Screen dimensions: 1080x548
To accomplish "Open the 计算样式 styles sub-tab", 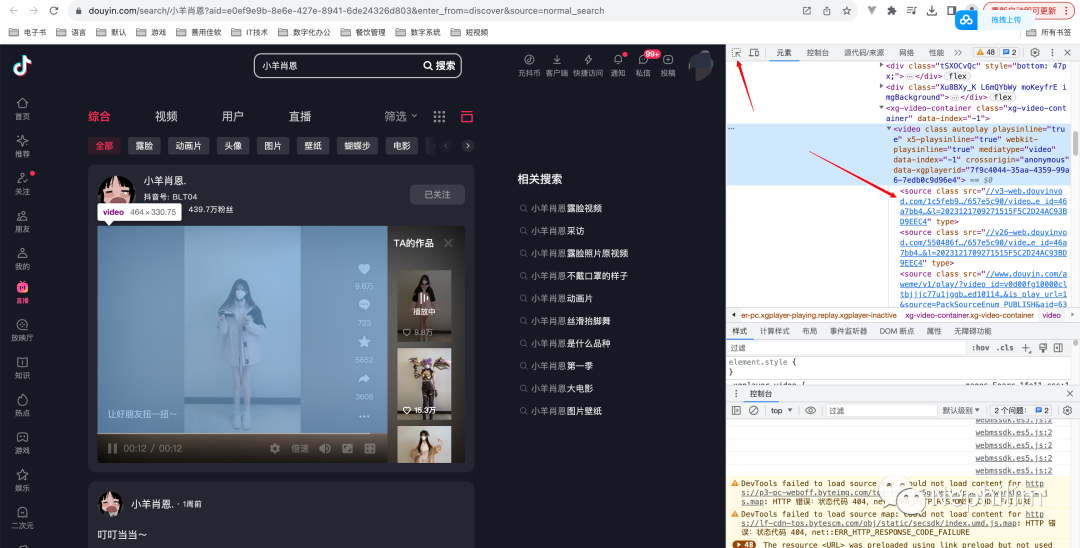I will click(774, 331).
